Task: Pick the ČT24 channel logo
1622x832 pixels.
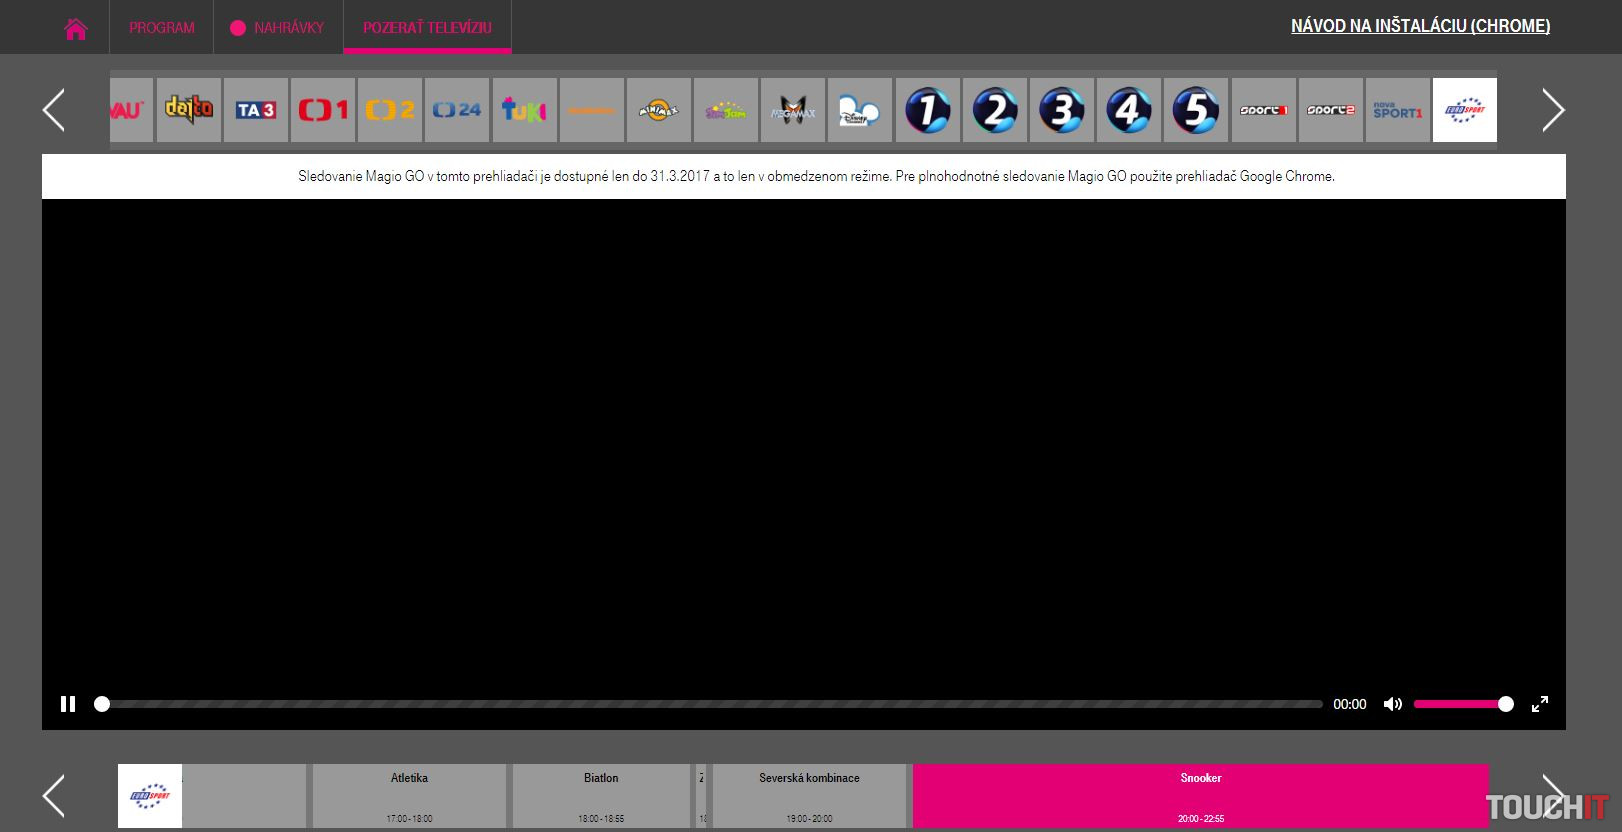Action: click(457, 110)
